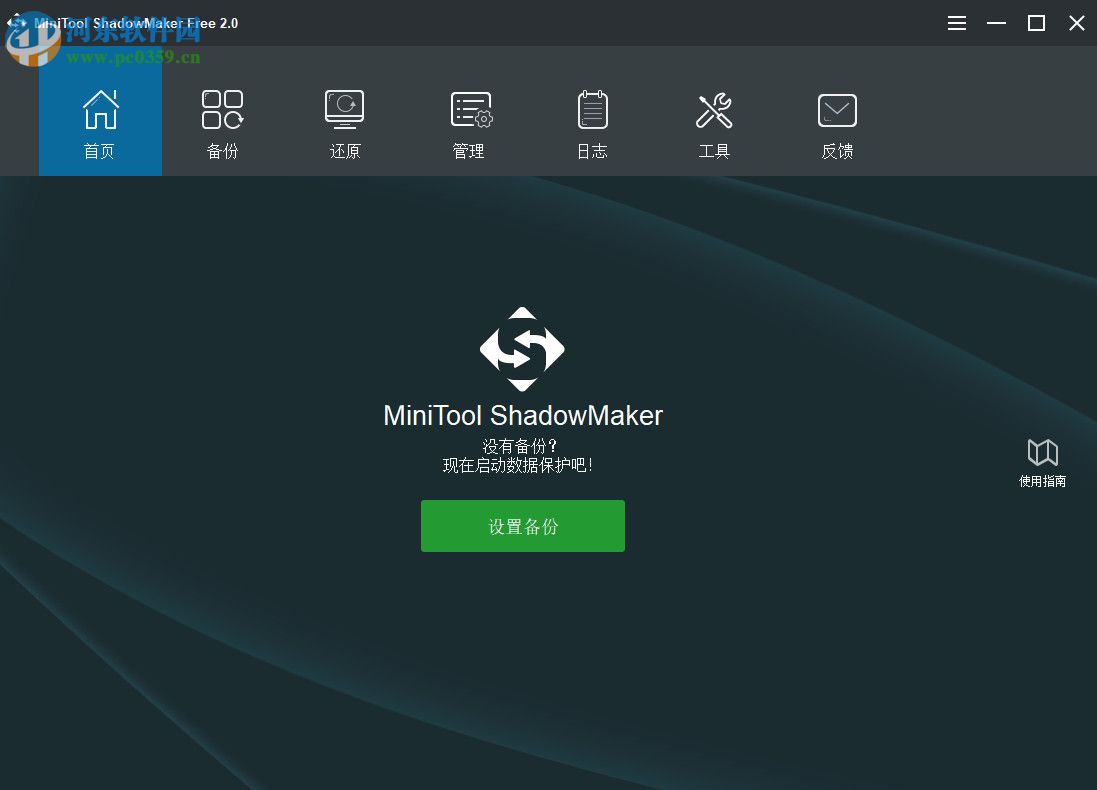The image size is (1097, 790).
Task: Click the 备份 tab label text
Action: click(x=222, y=151)
